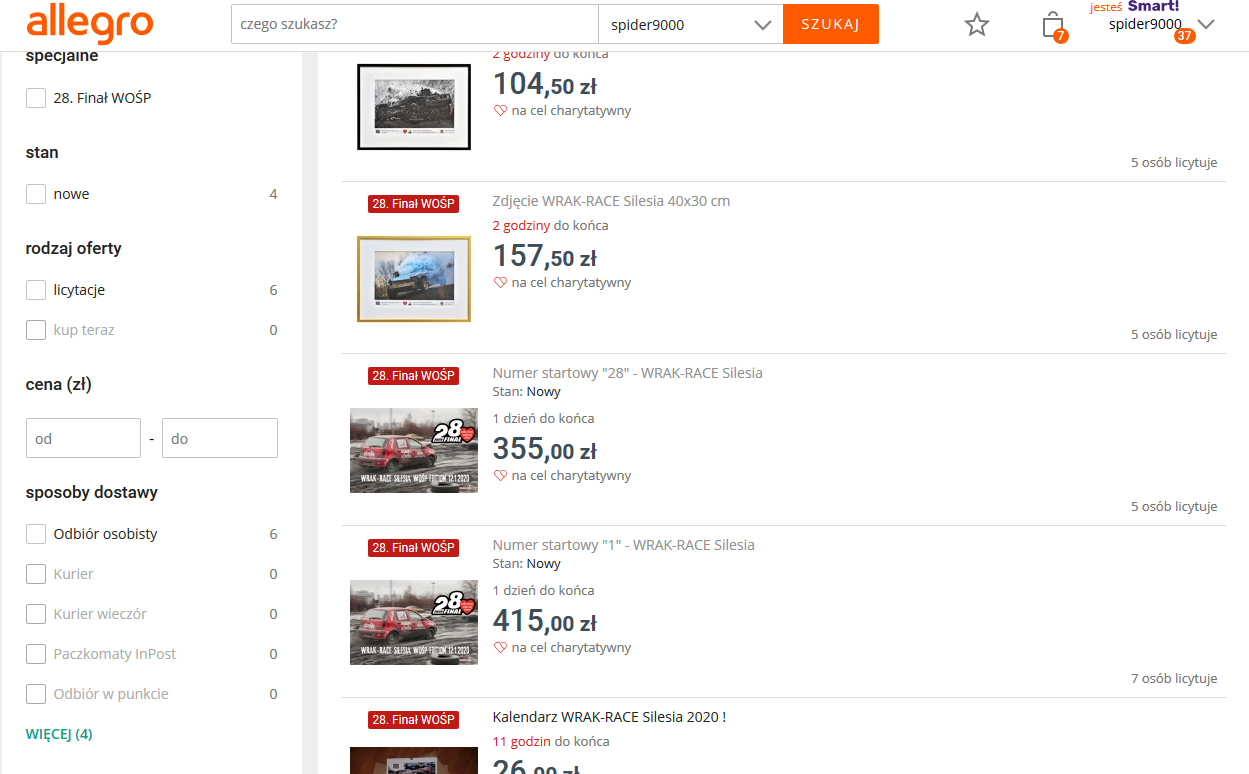Select Odbiór osobisty delivery checkbox
1249x774 pixels.
click(36, 534)
